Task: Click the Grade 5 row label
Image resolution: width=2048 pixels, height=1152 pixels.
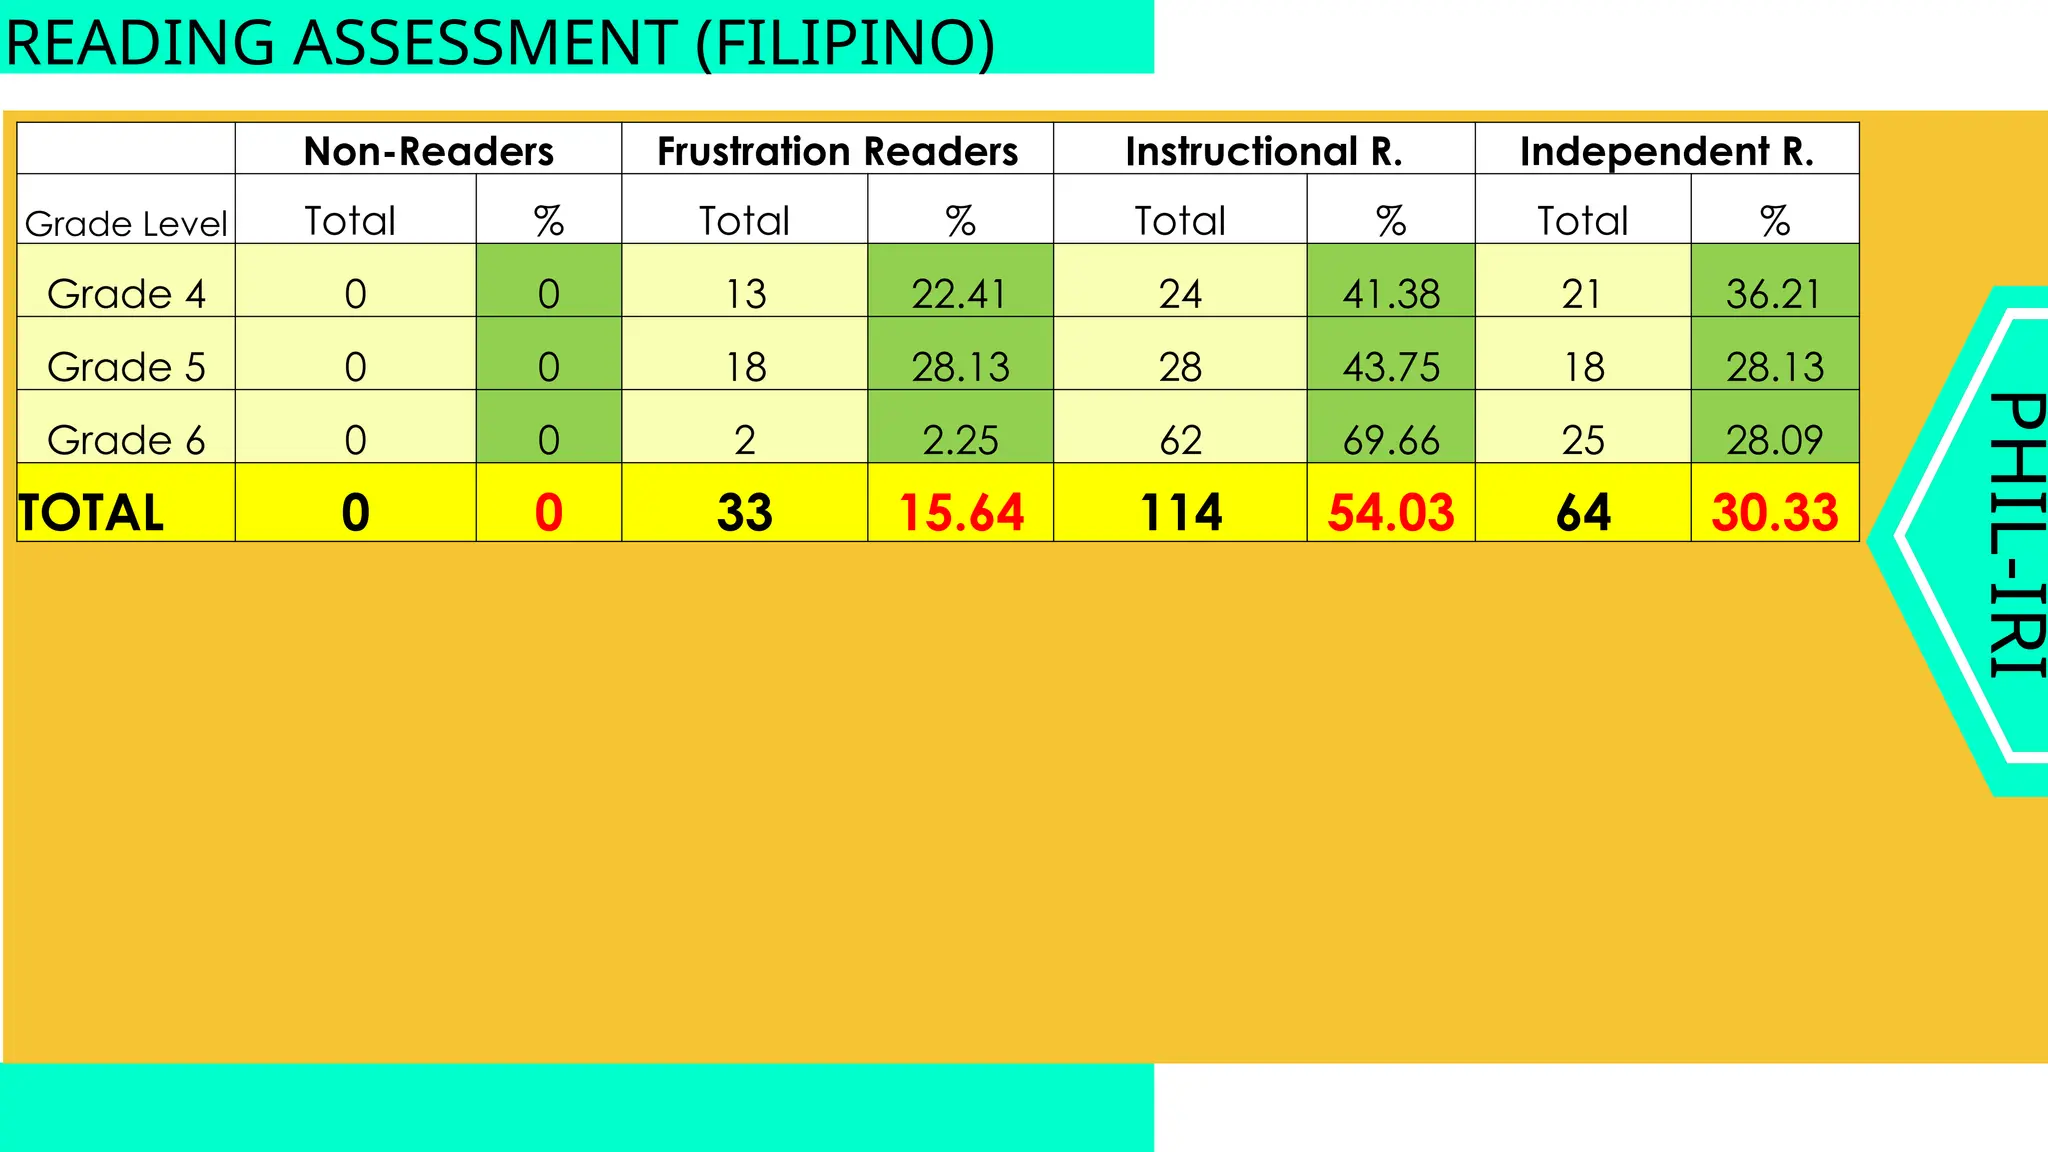Action: click(x=126, y=367)
